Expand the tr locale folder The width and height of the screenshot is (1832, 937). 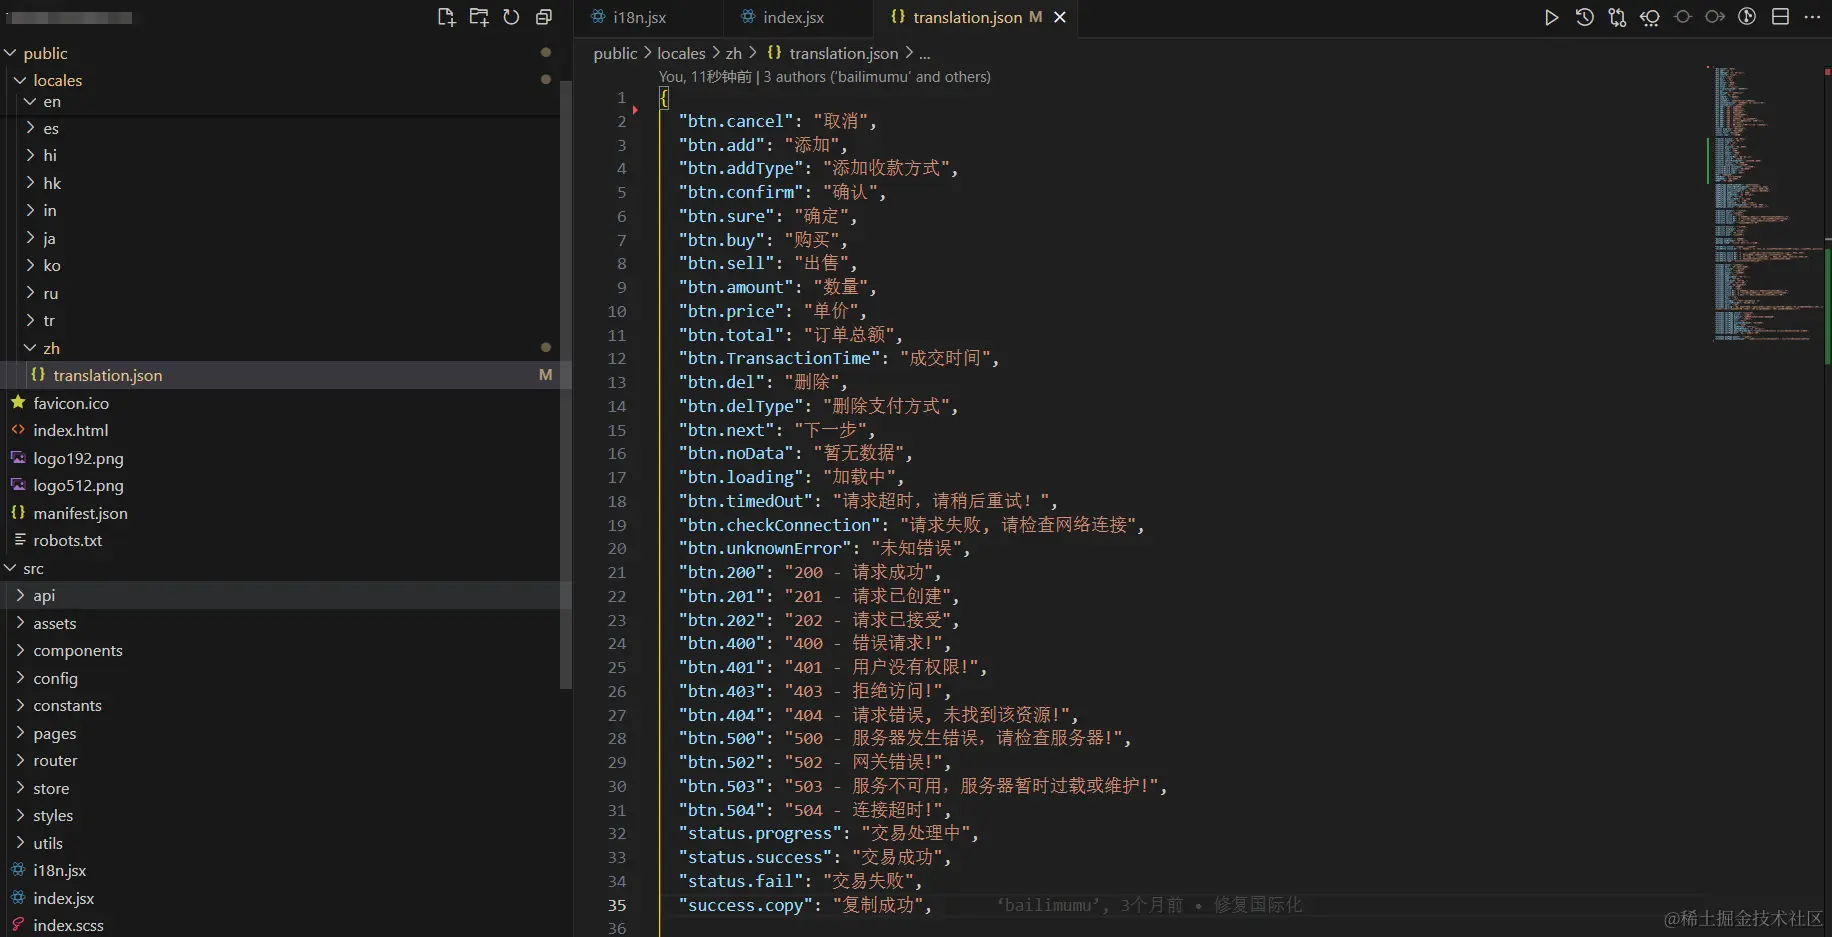point(30,320)
